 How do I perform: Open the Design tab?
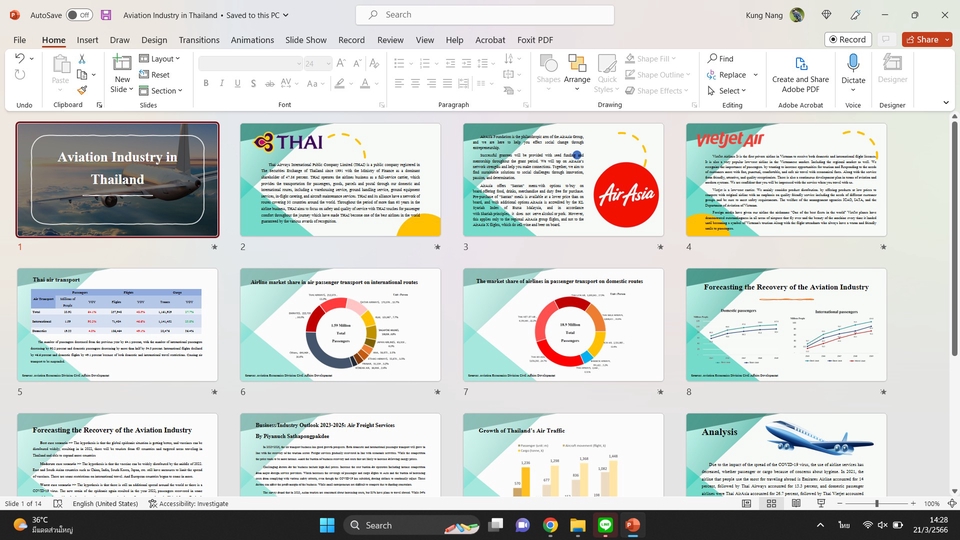coord(154,40)
